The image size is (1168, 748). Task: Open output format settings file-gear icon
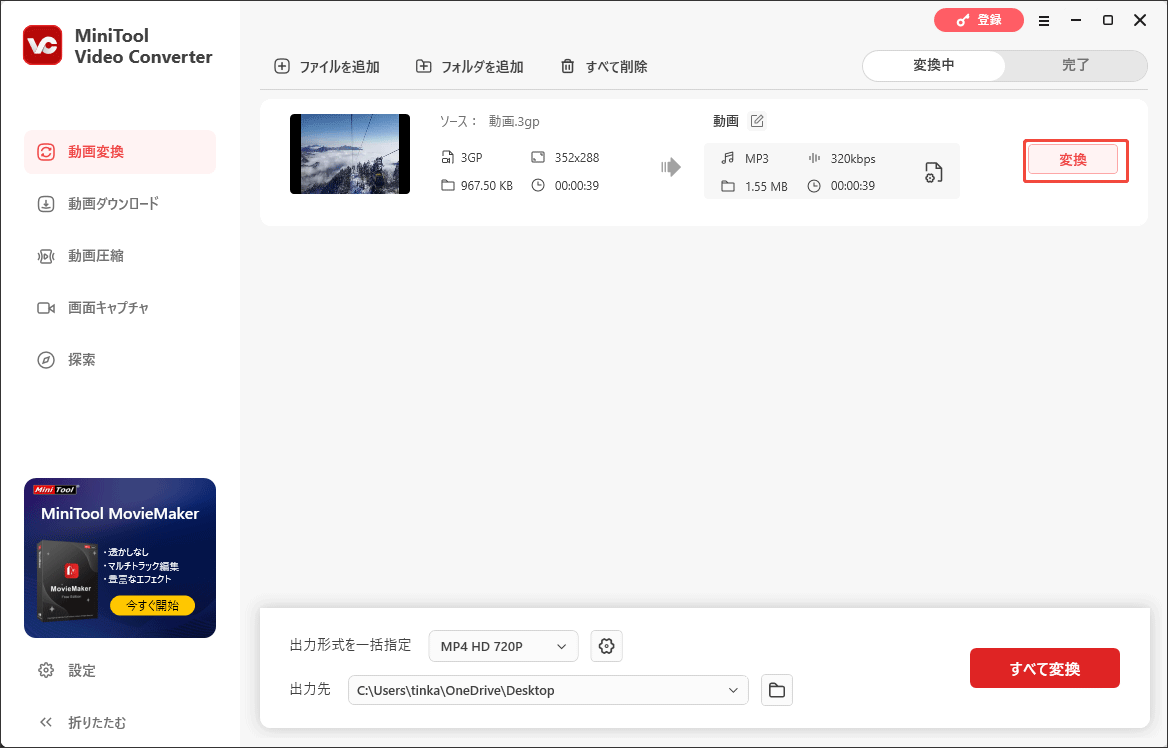[933, 172]
